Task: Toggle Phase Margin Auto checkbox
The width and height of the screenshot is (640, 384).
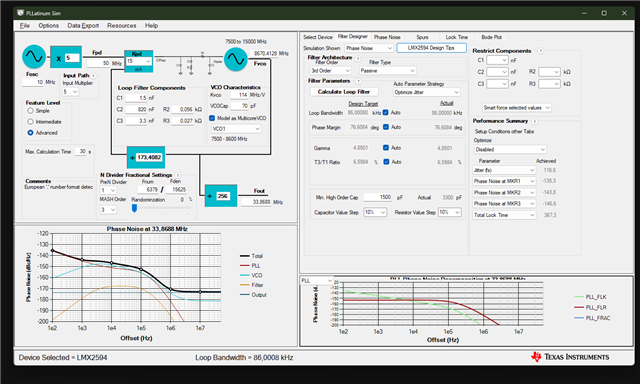Action: click(x=386, y=127)
